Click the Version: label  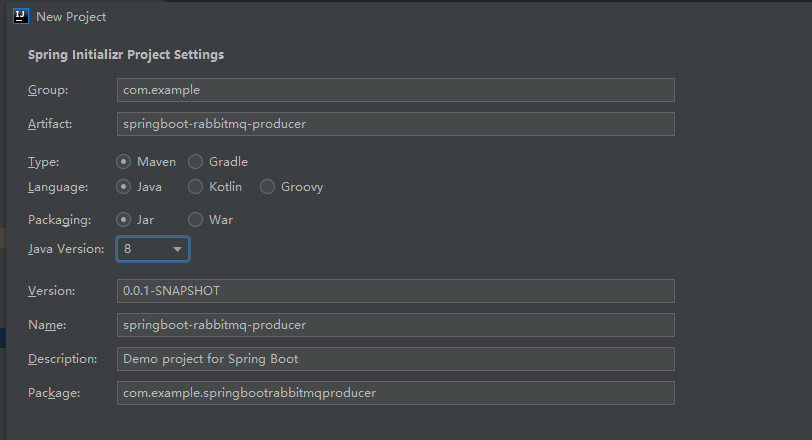tap(52, 291)
